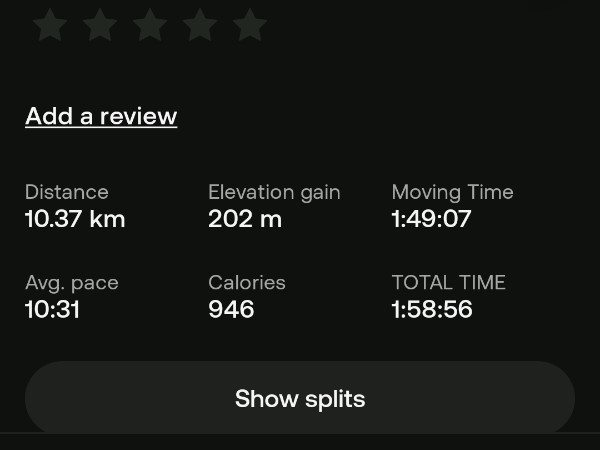Viewport: 600px width, 450px height.
Task: Click the TOTAL TIME label
Action: click(448, 283)
